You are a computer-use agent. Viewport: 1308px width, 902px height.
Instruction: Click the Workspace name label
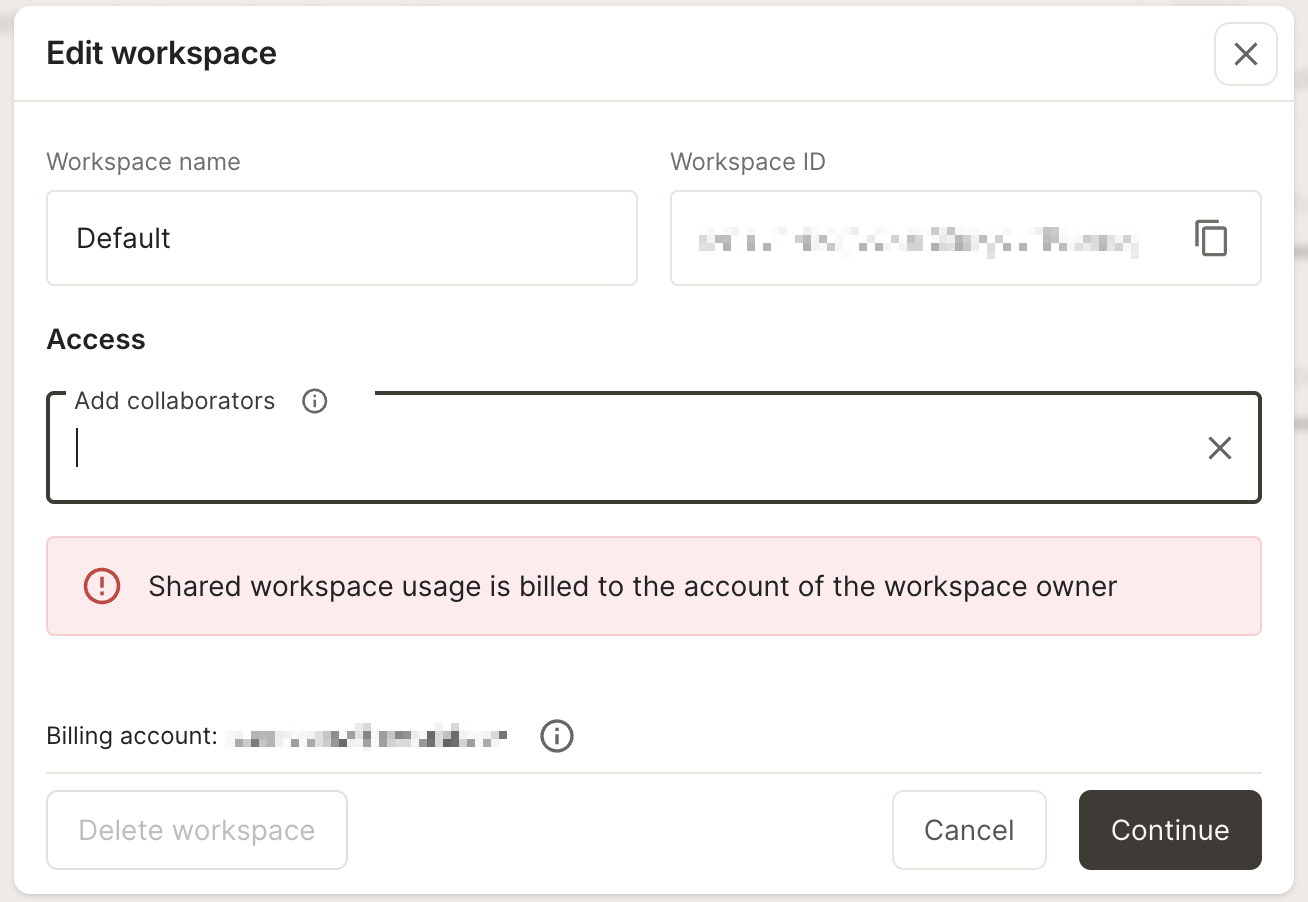143,161
